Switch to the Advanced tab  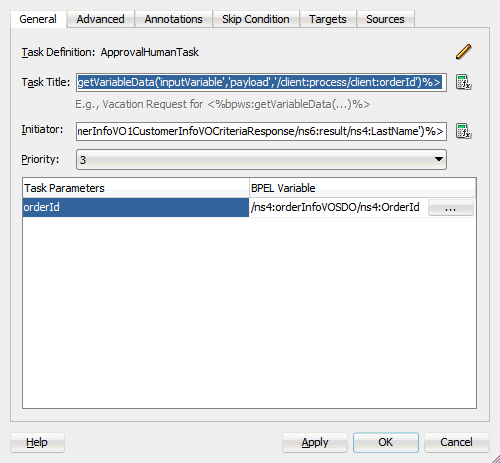[x=100, y=19]
